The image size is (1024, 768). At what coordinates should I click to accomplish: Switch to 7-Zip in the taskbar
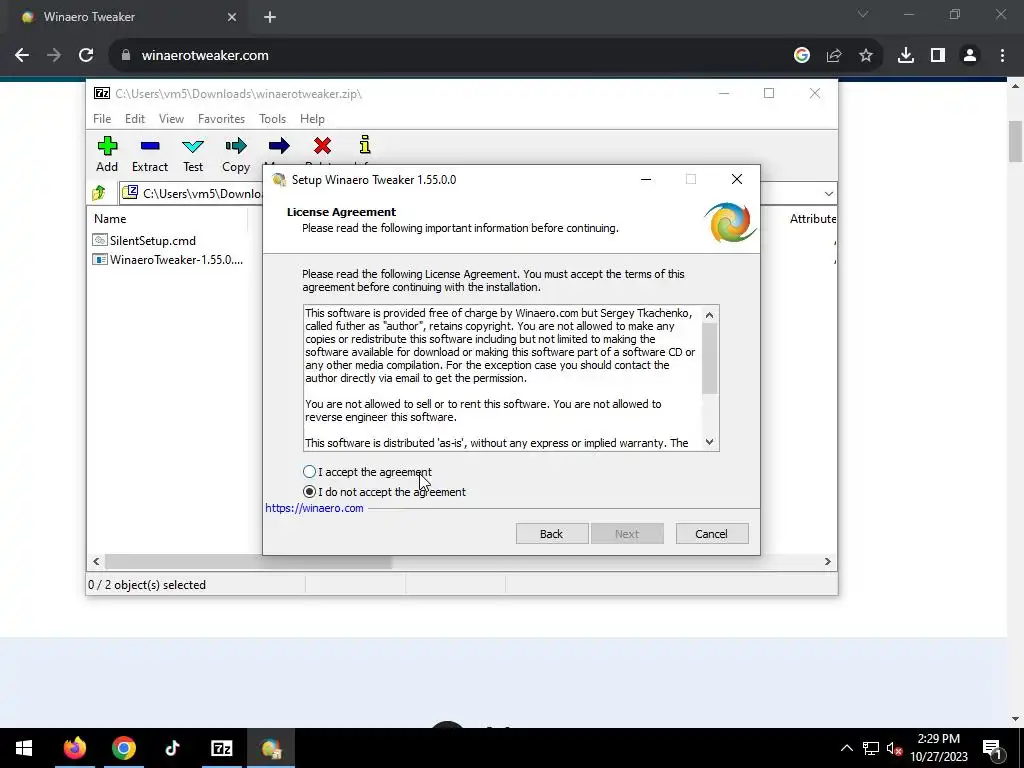pos(221,748)
